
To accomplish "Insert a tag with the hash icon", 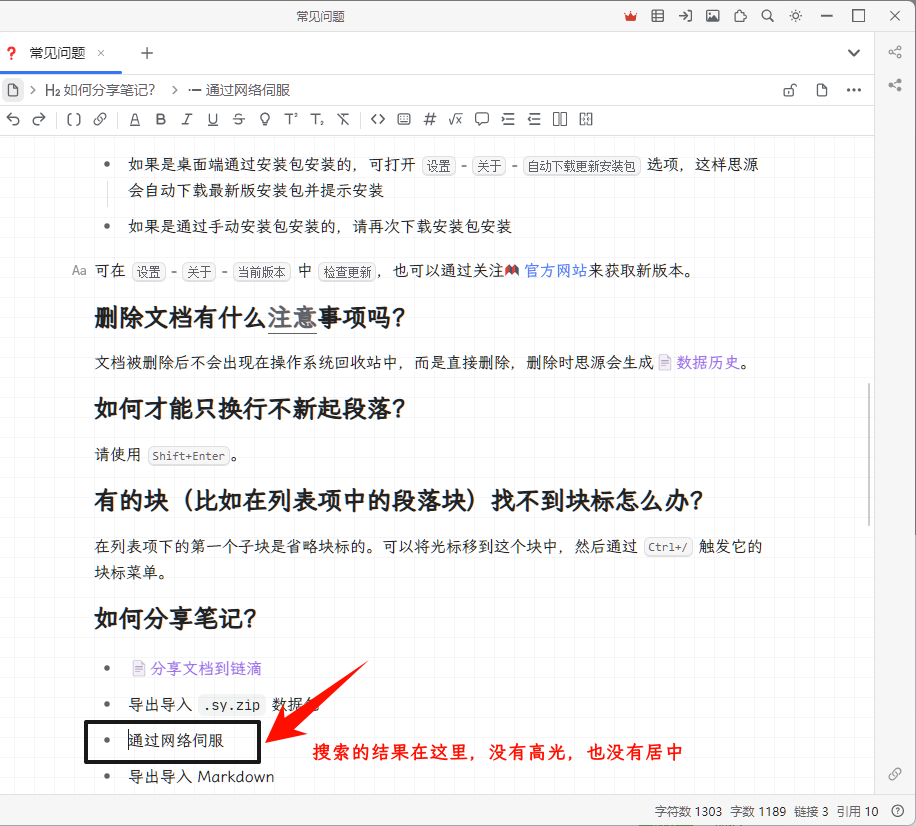I will click(430, 120).
